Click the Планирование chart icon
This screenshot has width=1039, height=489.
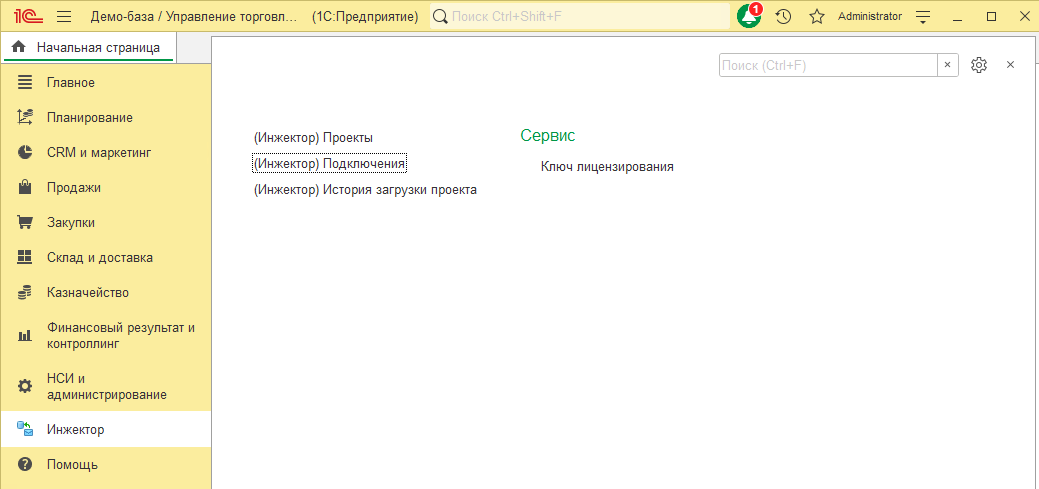(25, 118)
